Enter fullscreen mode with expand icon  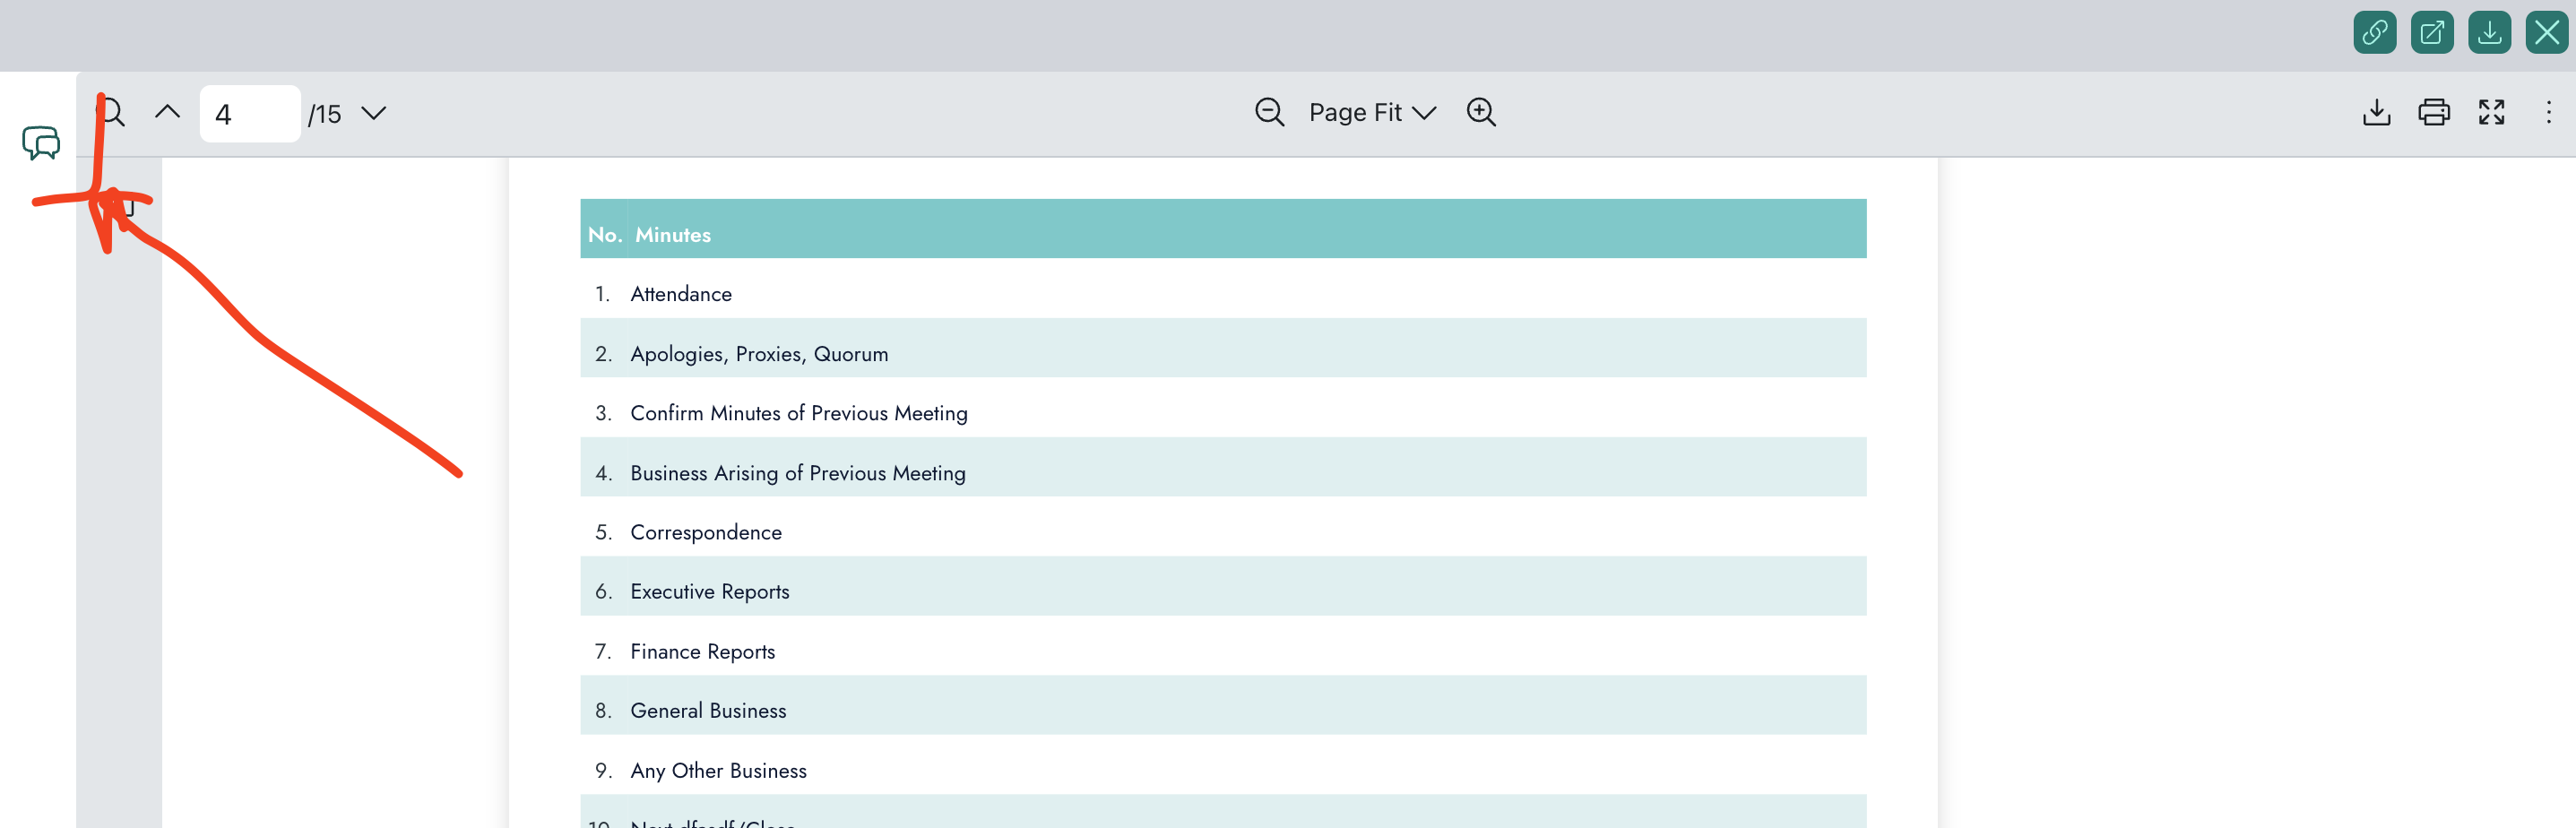(2491, 112)
